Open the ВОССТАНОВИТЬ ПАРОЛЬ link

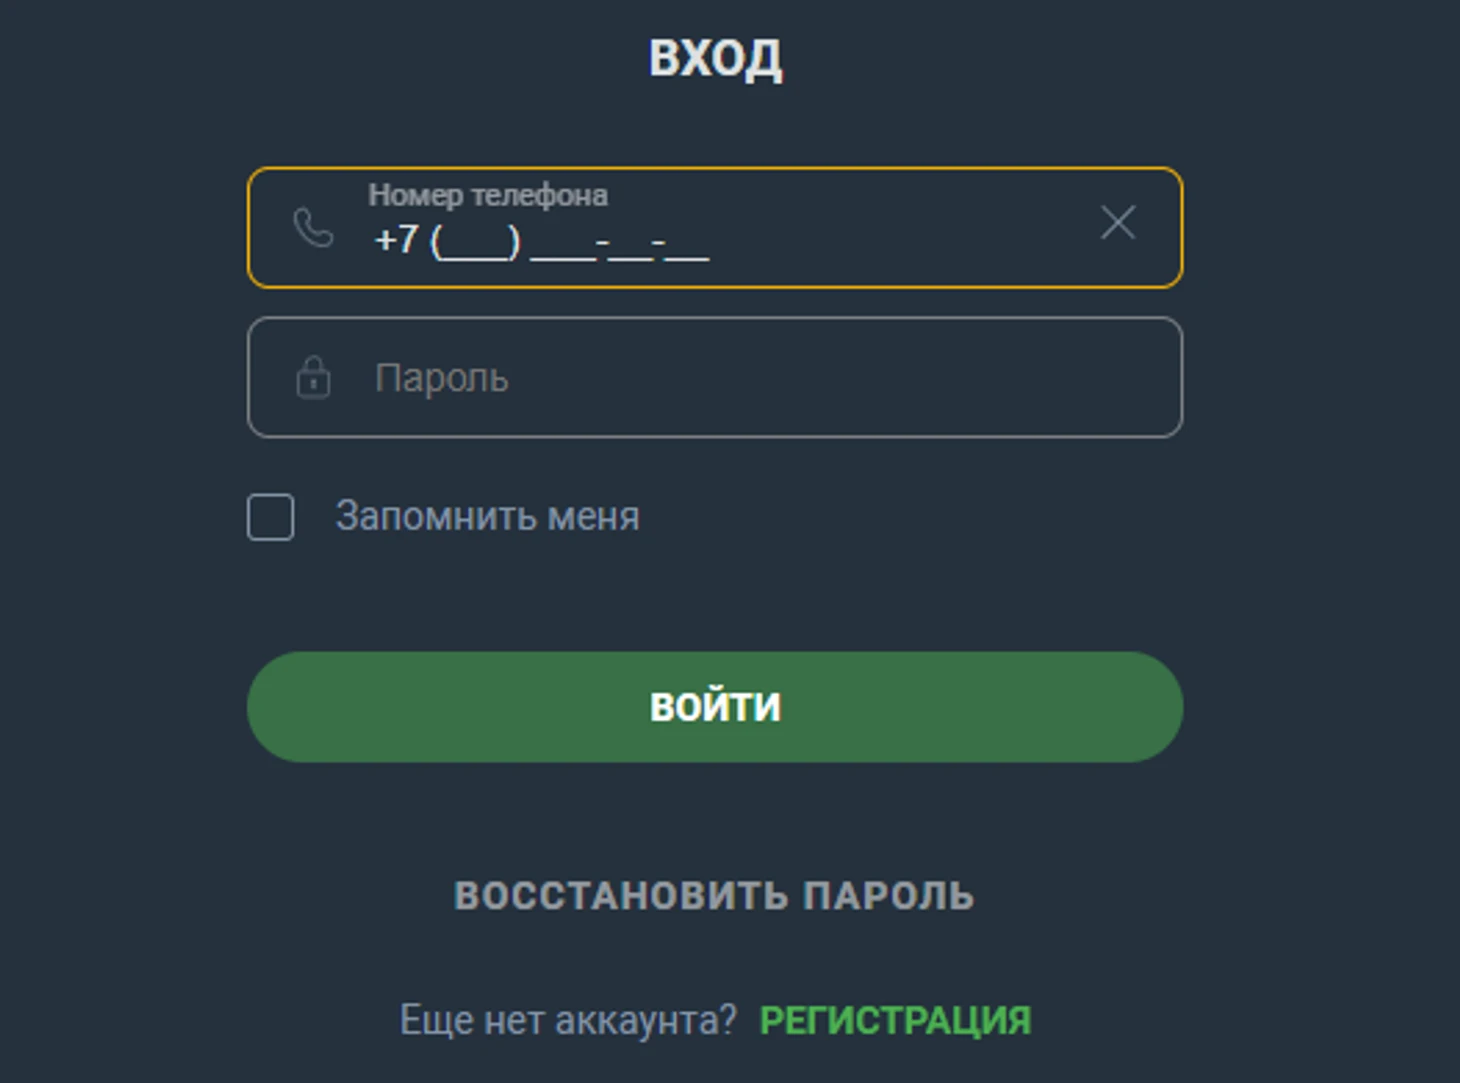[x=714, y=896]
